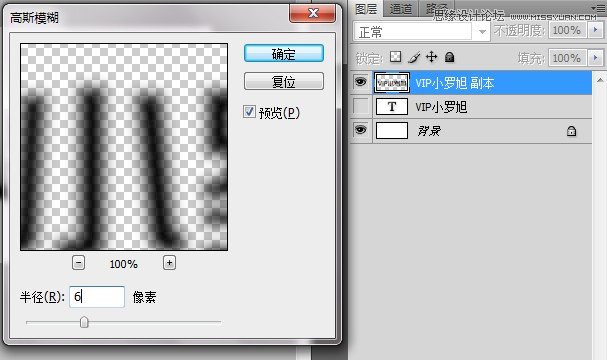Select the 背景 layer name
Viewport: 607px width, 360px height.
click(x=429, y=131)
